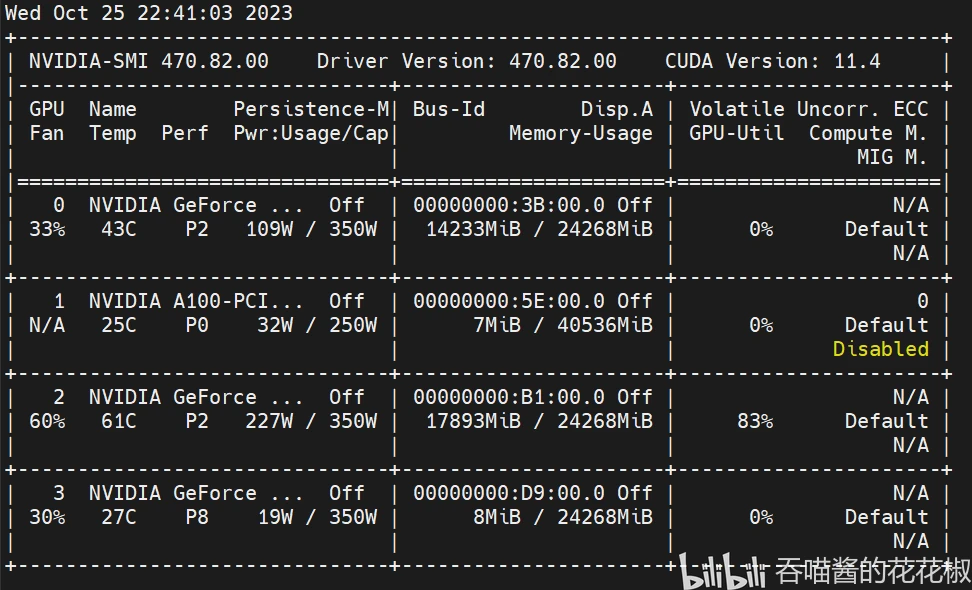Click bus id 00000000:B1:00.0
This screenshot has width=972, height=590.
click(x=509, y=397)
